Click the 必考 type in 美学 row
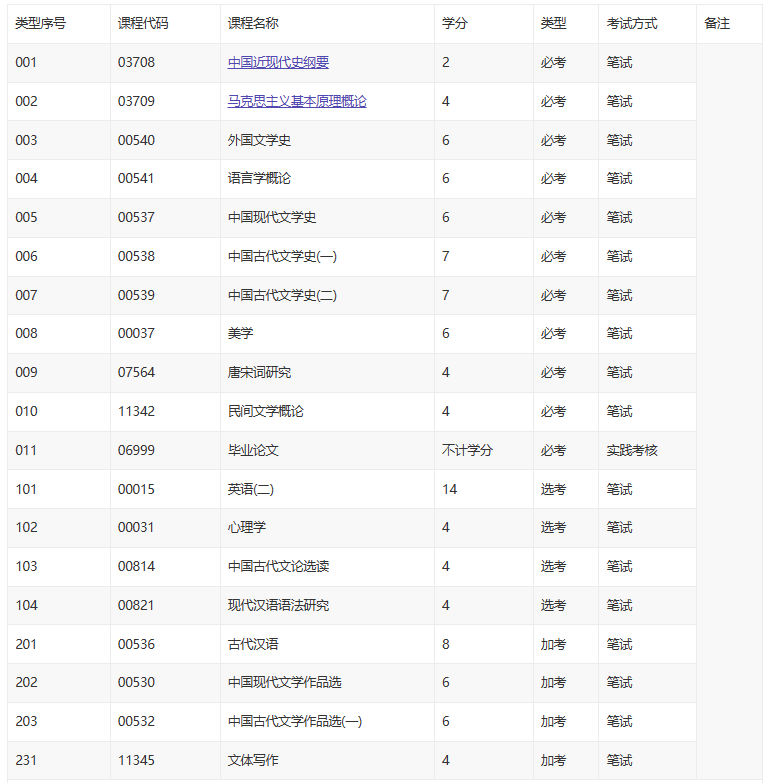768x783 pixels. tap(553, 333)
